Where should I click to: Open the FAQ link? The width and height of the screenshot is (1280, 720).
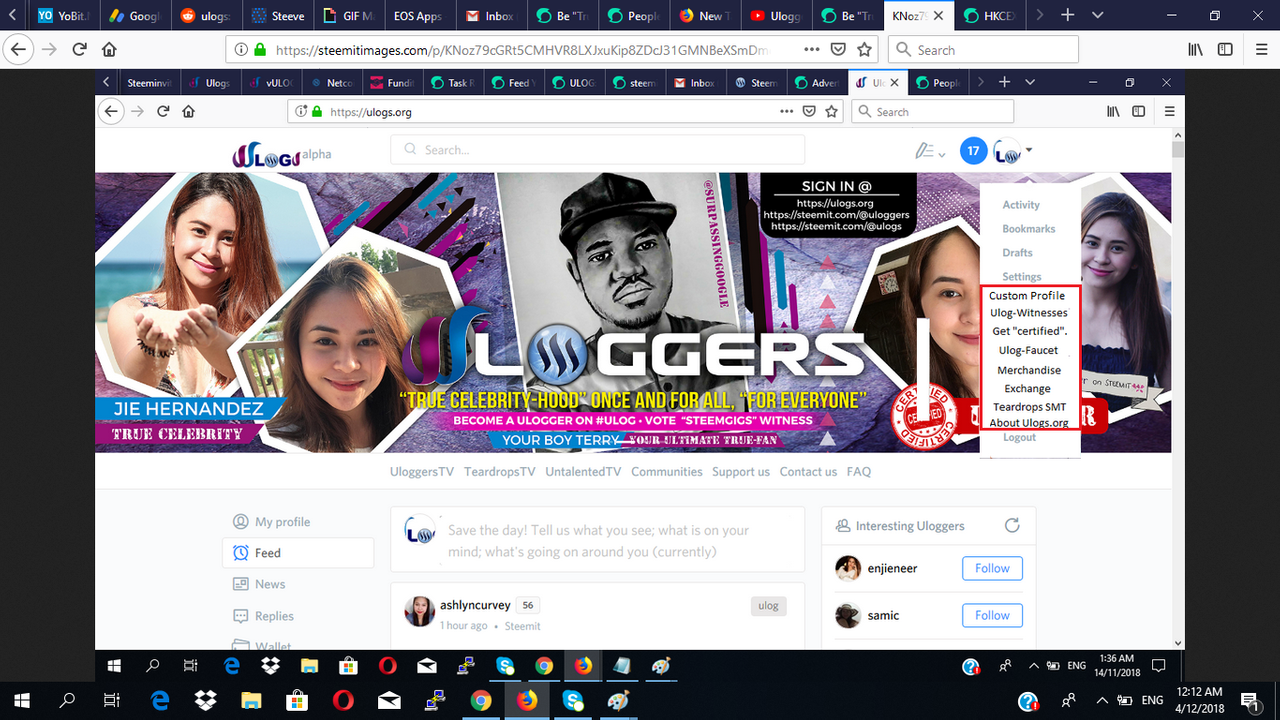click(859, 472)
